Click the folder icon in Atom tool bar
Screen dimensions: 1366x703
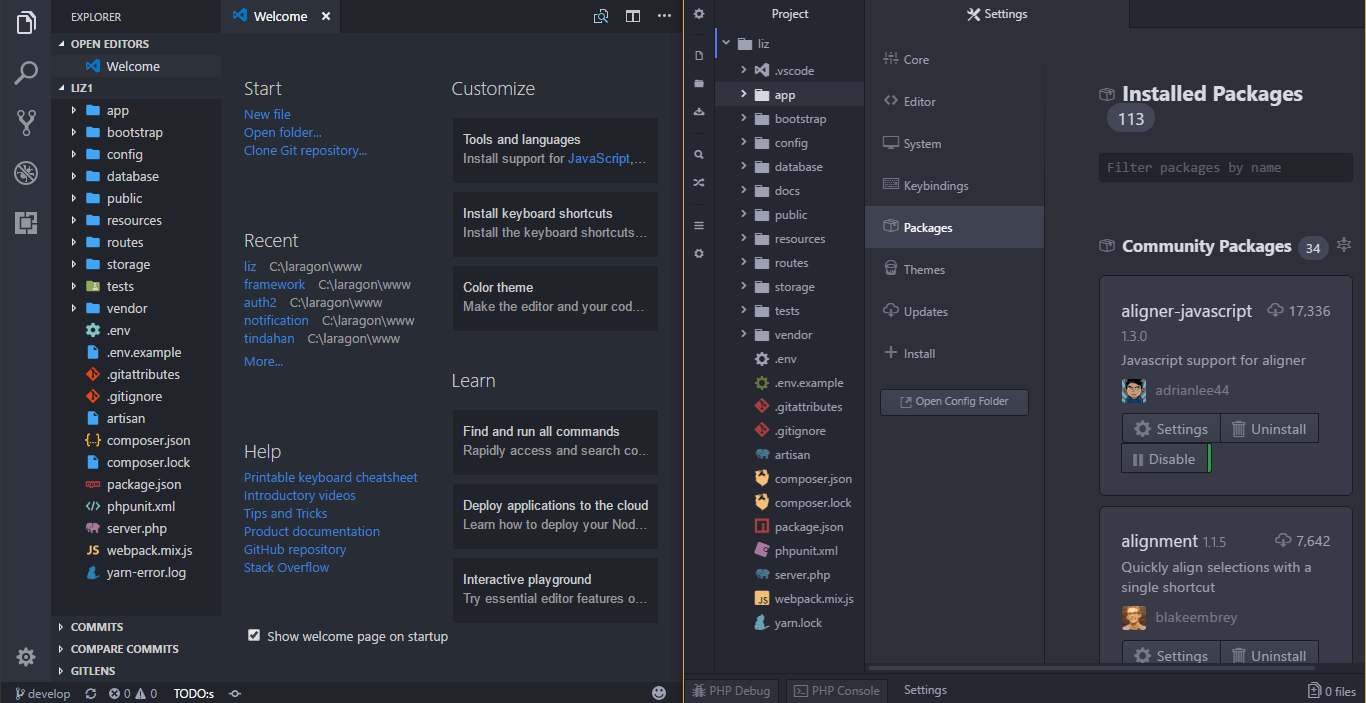click(x=699, y=84)
